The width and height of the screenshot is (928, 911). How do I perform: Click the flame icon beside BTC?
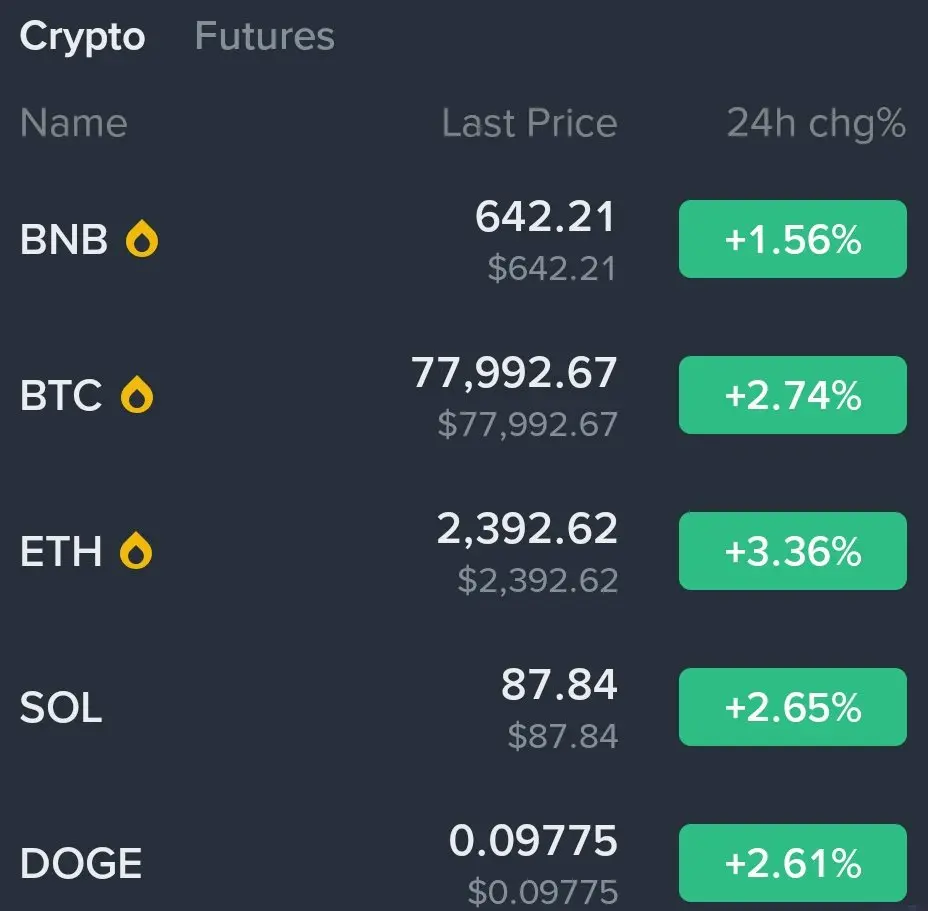coord(137,394)
